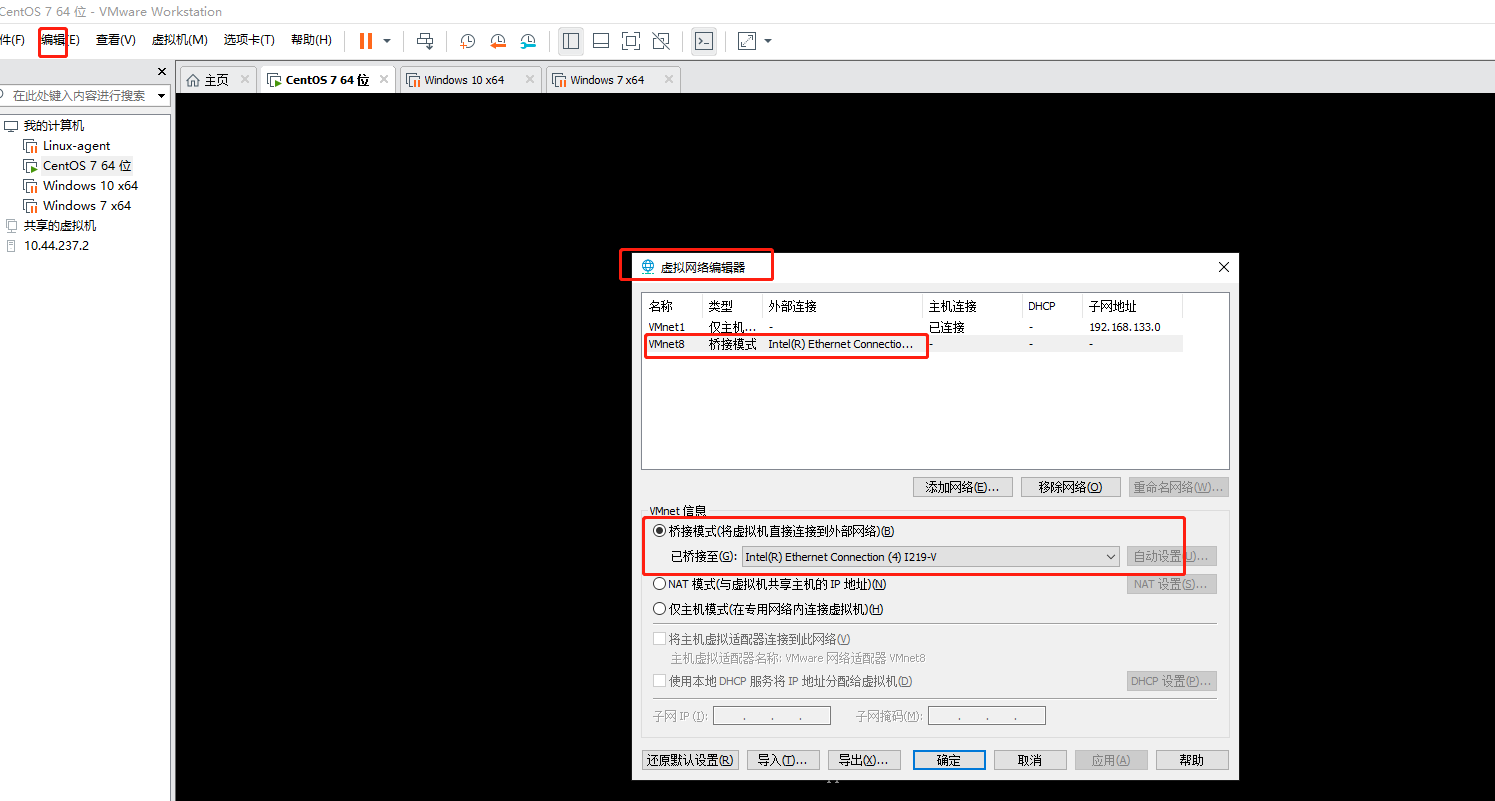Click the Unity mode toolbar icon
Image resolution: width=1495 pixels, height=801 pixels.
[x=661, y=41]
